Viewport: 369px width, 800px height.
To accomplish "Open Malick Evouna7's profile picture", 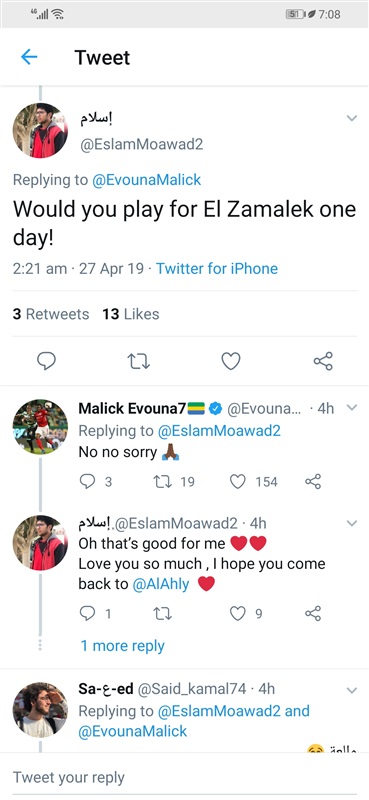I will click(40, 427).
